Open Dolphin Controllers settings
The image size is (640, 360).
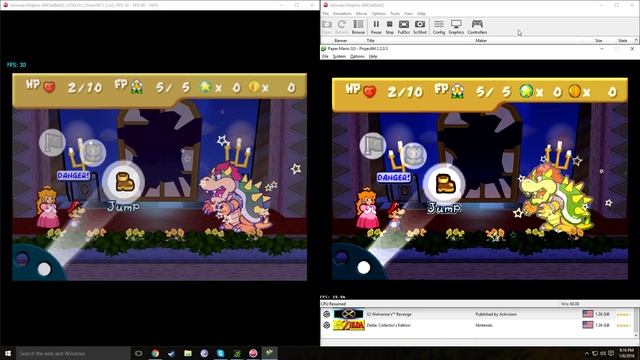[477, 27]
